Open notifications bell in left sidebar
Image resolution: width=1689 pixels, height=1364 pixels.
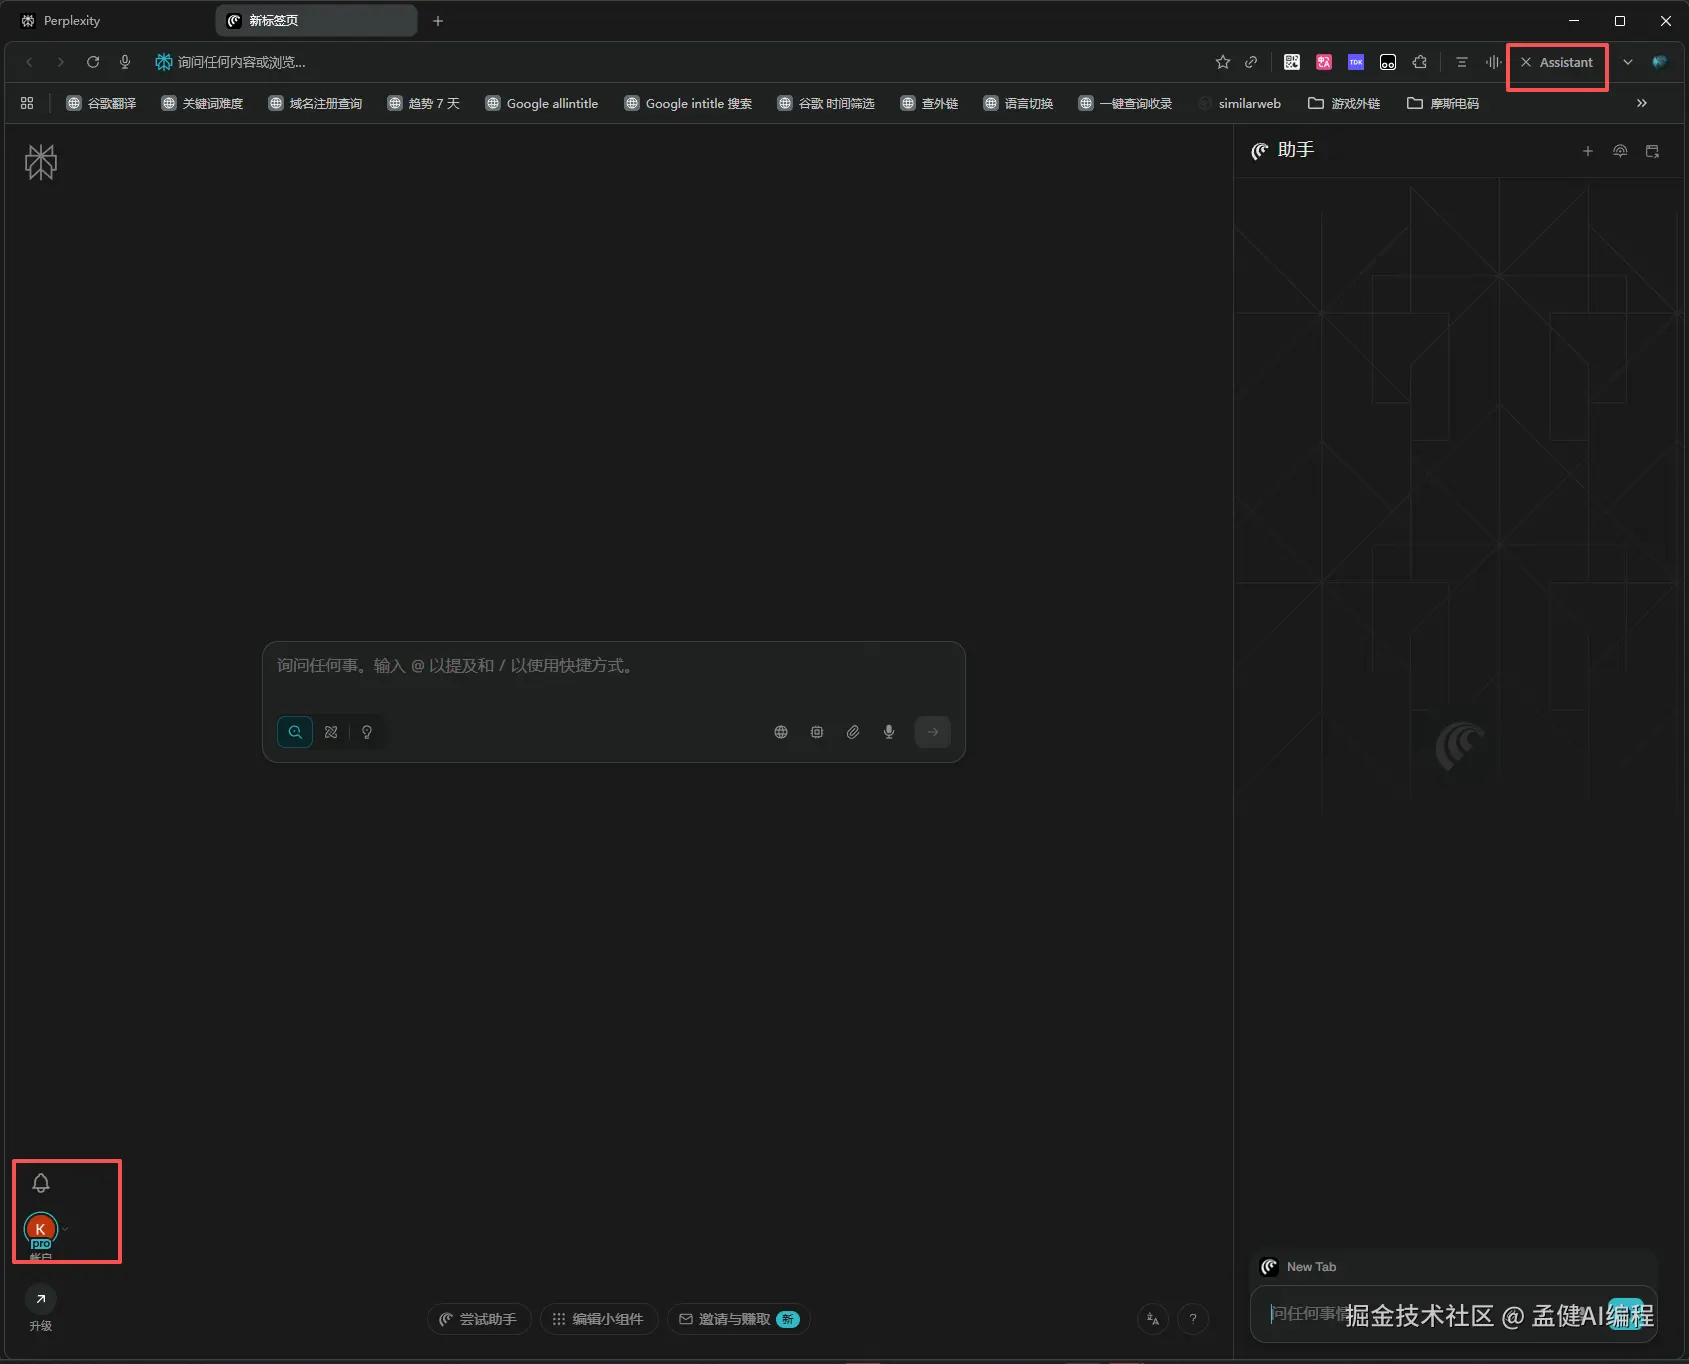[x=41, y=1183]
